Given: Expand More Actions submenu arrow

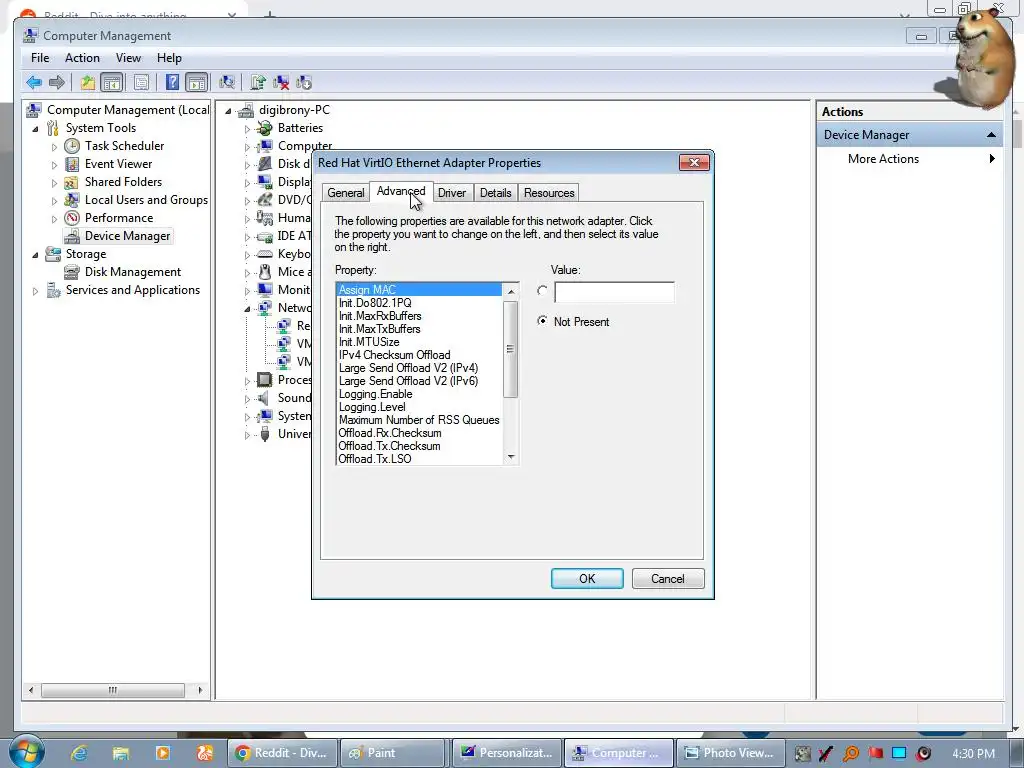Looking at the screenshot, I should pyautogui.click(x=992, y=159).
